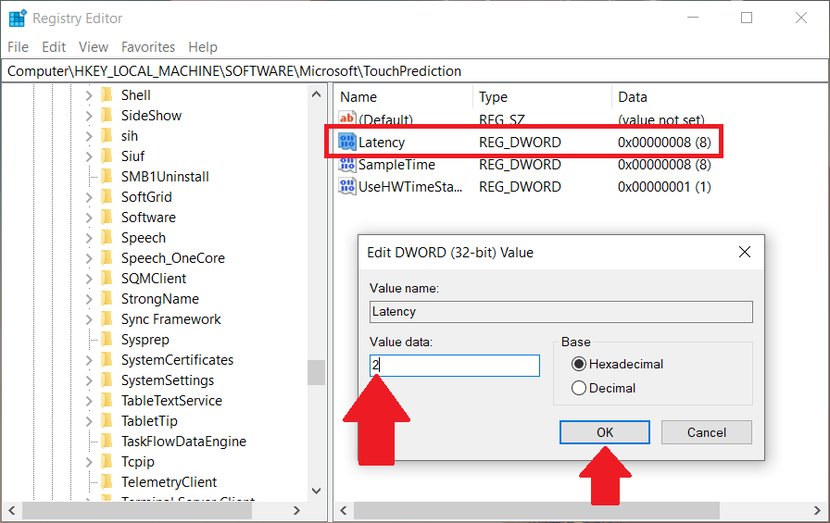Click the TaskFlowDataEngine folder icon

[107, 441]
